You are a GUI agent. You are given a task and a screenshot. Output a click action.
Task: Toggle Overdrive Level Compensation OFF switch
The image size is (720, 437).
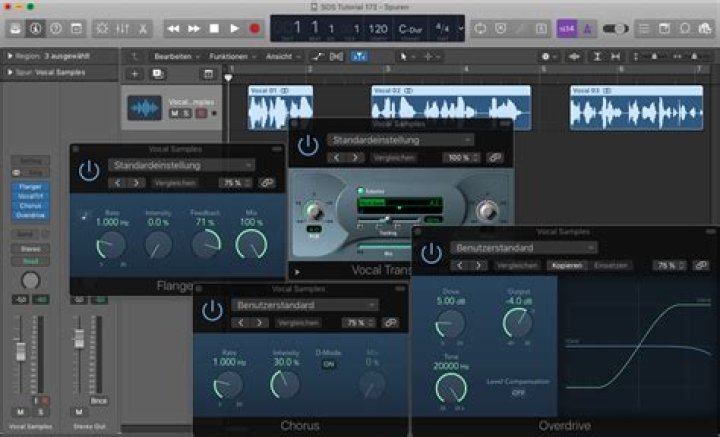pos(518,392)
